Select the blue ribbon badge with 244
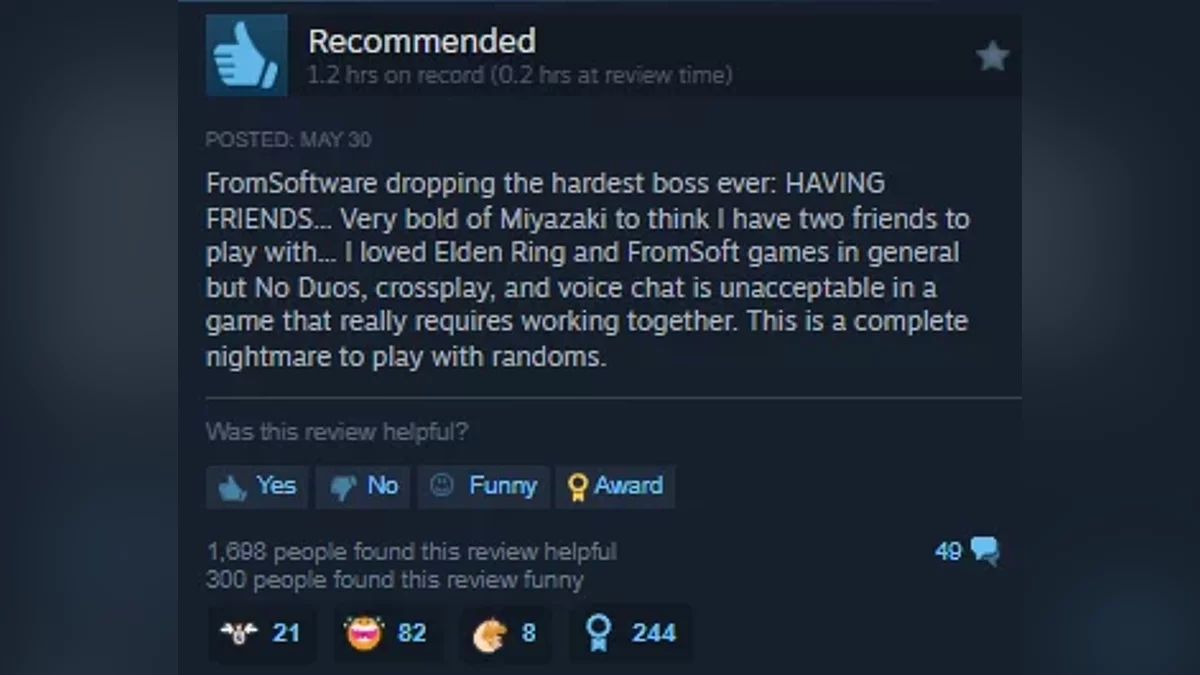The height and width of the screenshot is (675, 1200). coord(631,633)
